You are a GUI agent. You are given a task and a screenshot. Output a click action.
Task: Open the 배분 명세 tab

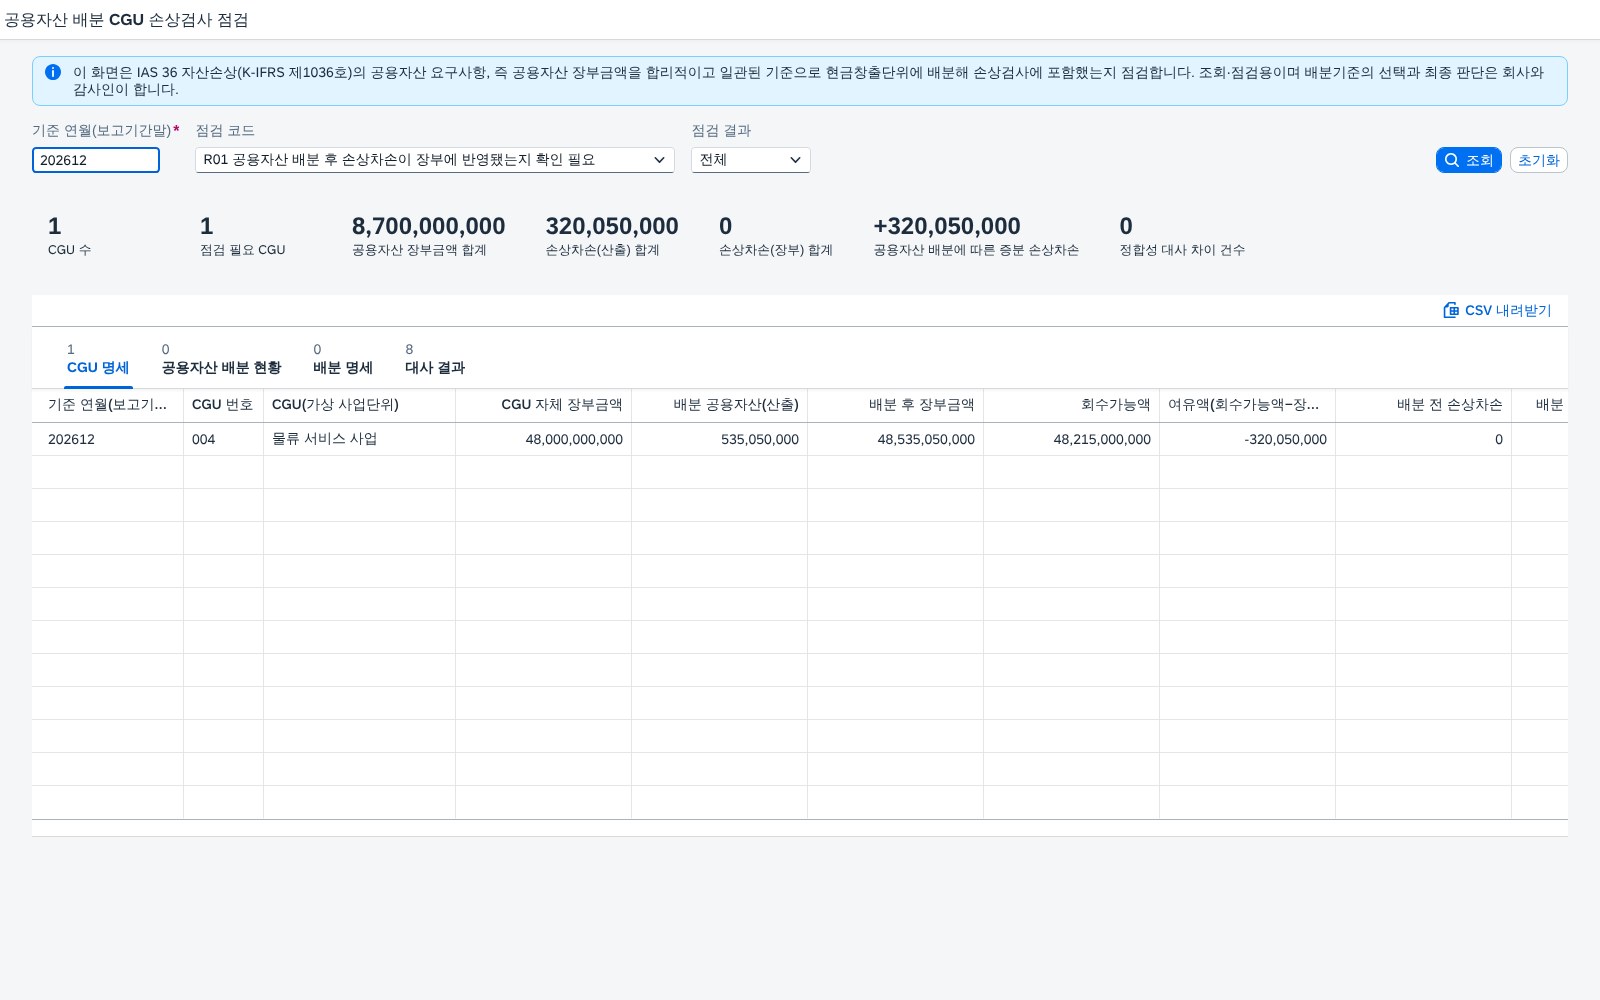coord(343,359)
